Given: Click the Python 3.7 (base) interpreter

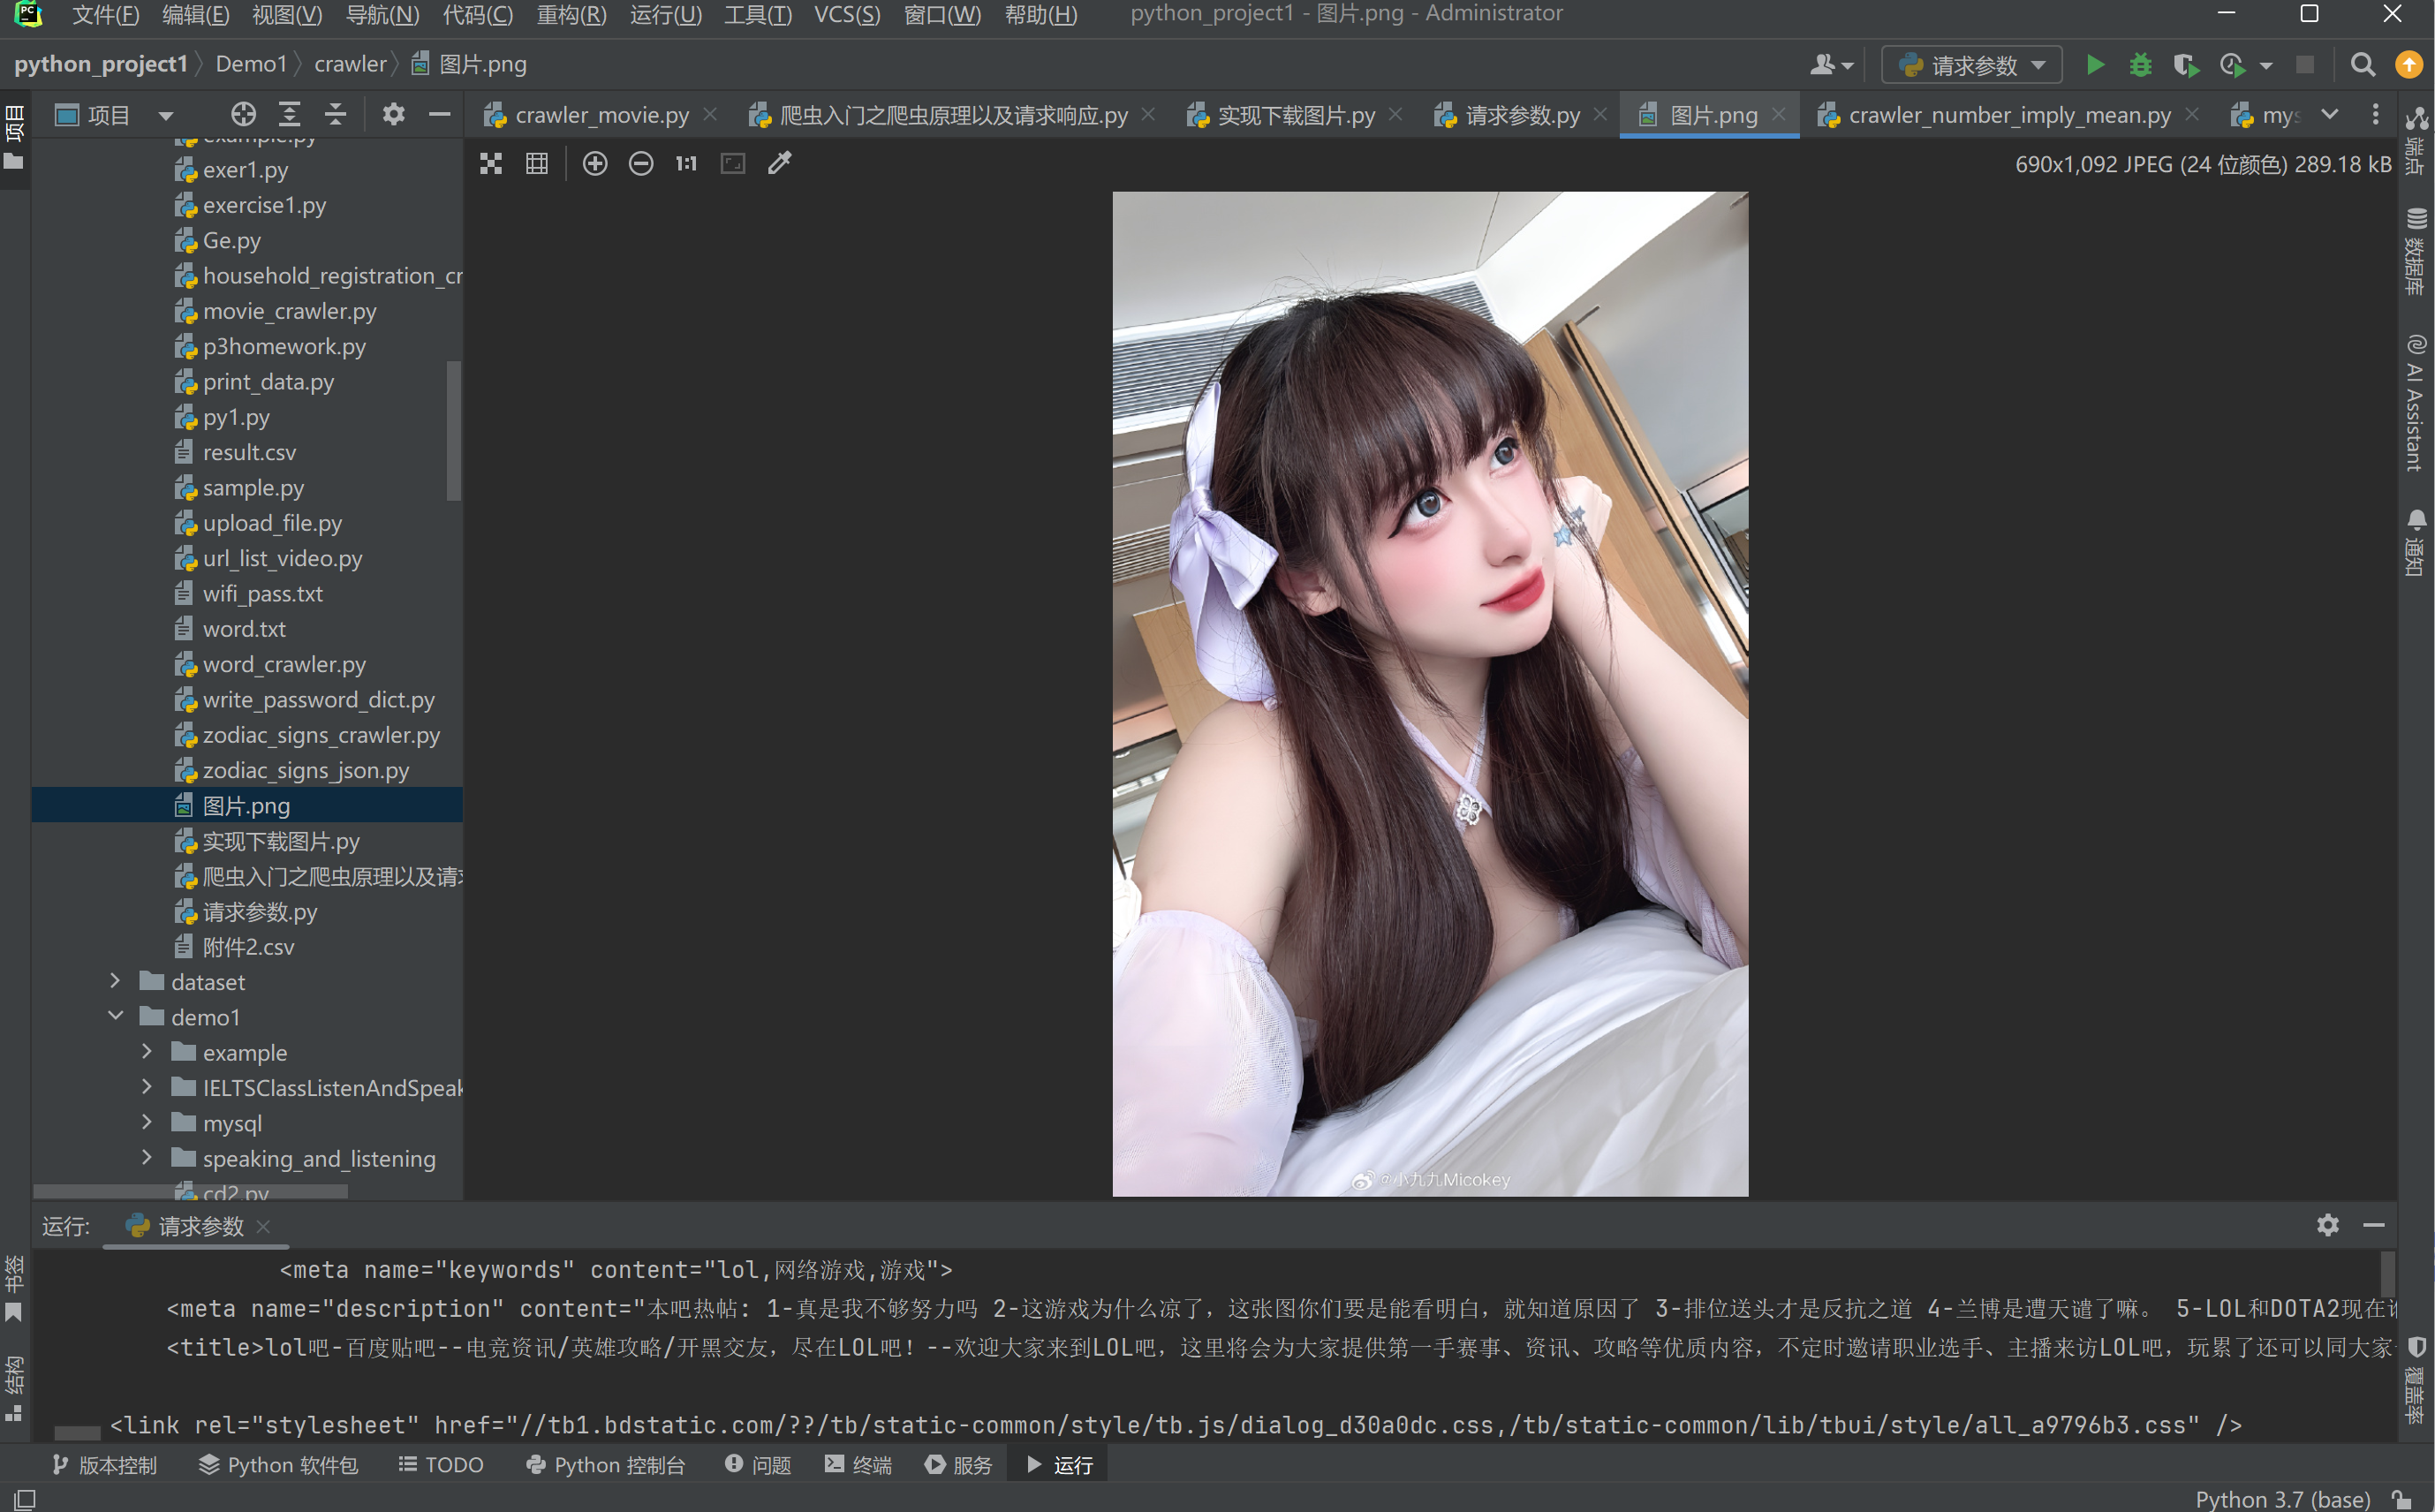Looking at the screenshot, I should 2282,1498.
